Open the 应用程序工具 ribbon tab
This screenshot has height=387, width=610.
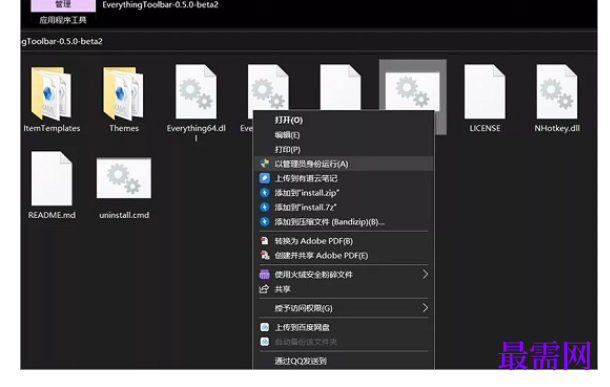tap(63, 20)
